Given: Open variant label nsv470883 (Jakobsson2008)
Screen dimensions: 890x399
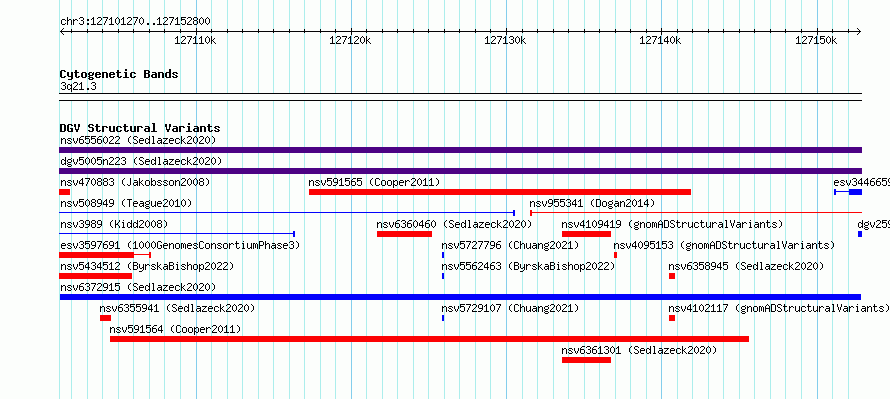Looking at the screenshot, I should [135, 182].
